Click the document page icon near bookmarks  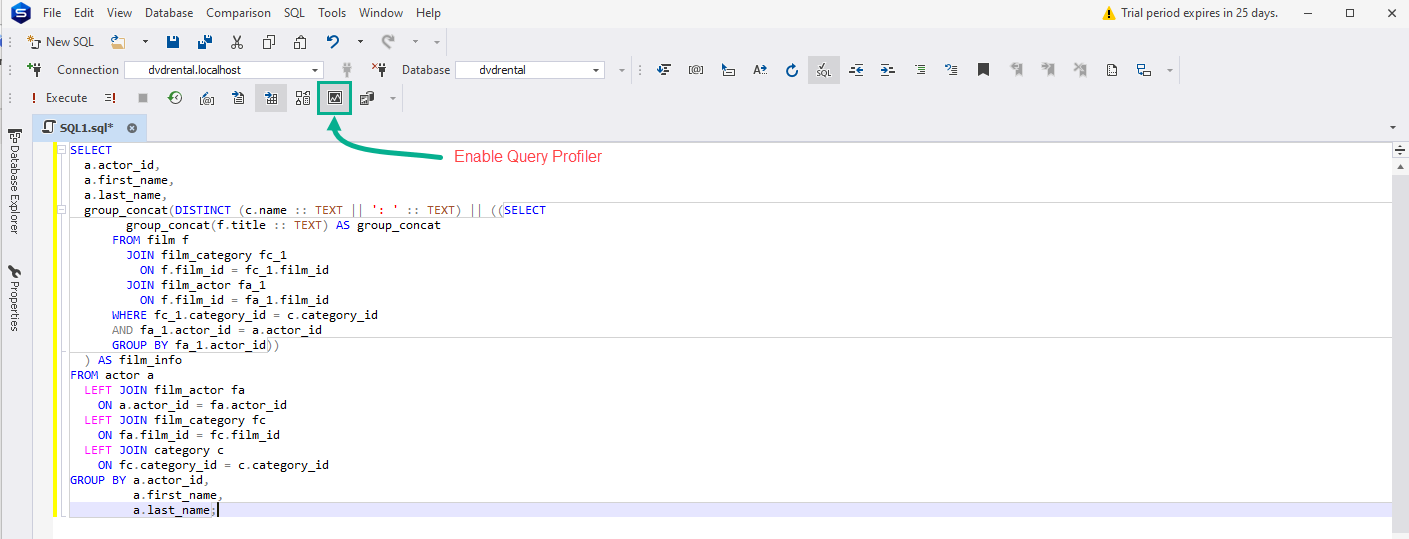[x=1112, y=70]
